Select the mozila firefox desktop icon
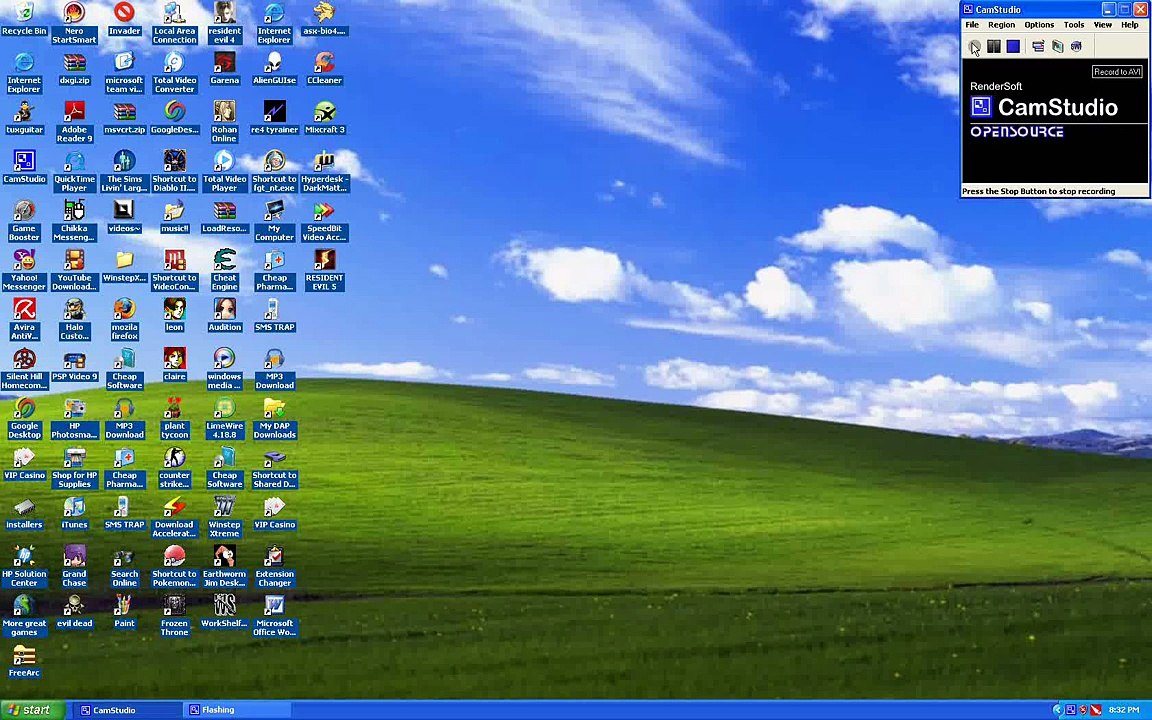This screenshot has width=1152, height=720. [124, 320]
